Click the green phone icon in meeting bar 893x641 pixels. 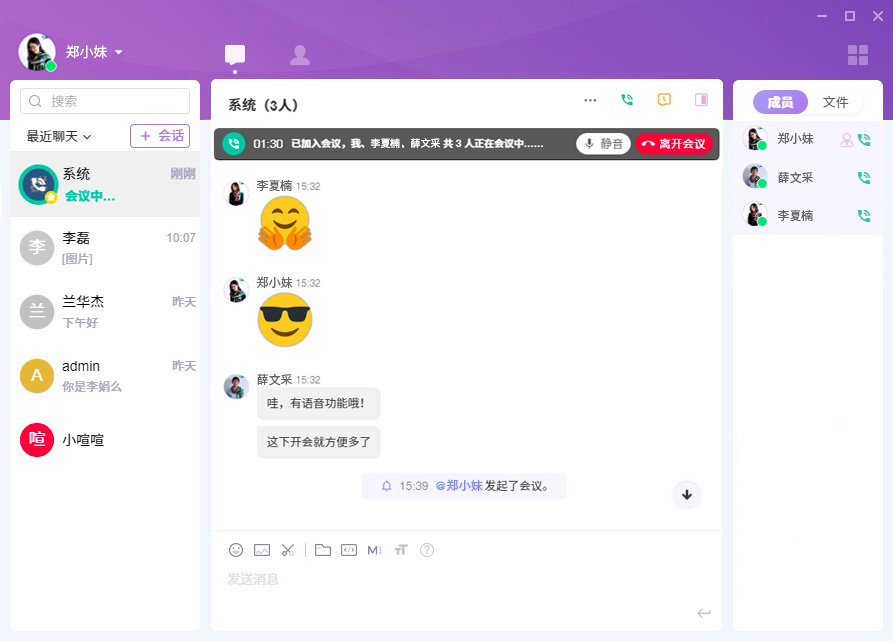pos(234,144)
